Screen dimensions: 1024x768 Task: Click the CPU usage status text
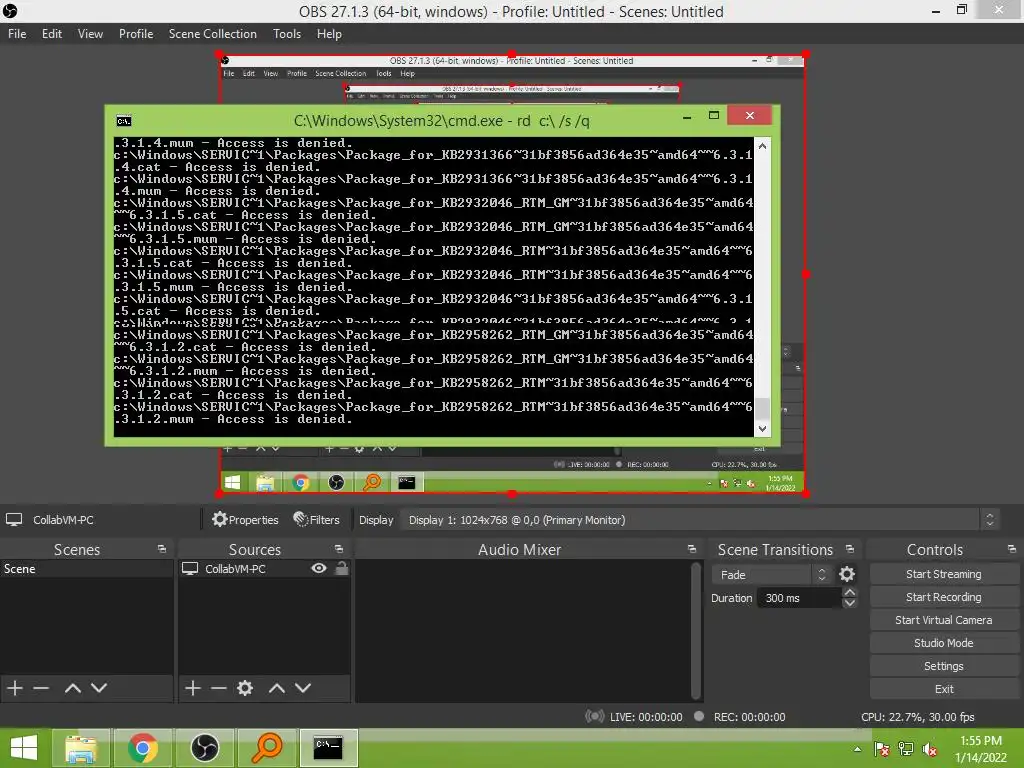click(918, 716)
